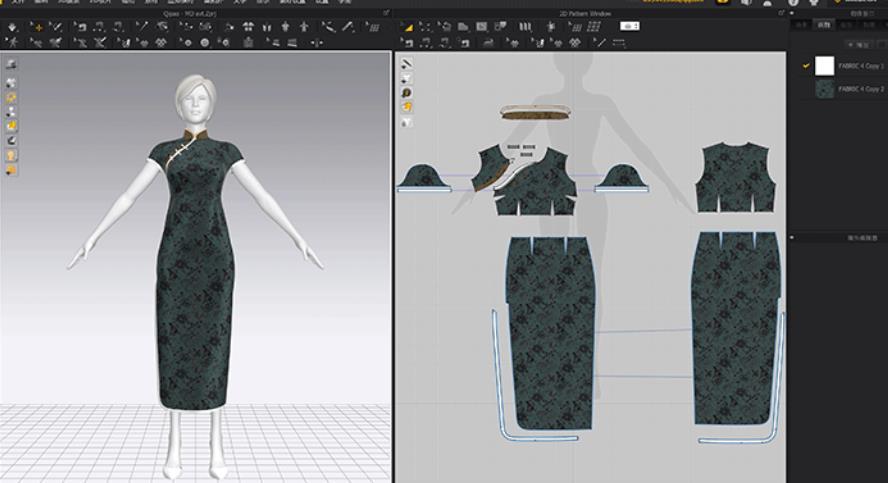Toggle the second icon in 3D viewport's vertical toolbar
This screenshot has height=483, width=888.
click(x=11, y=84)
